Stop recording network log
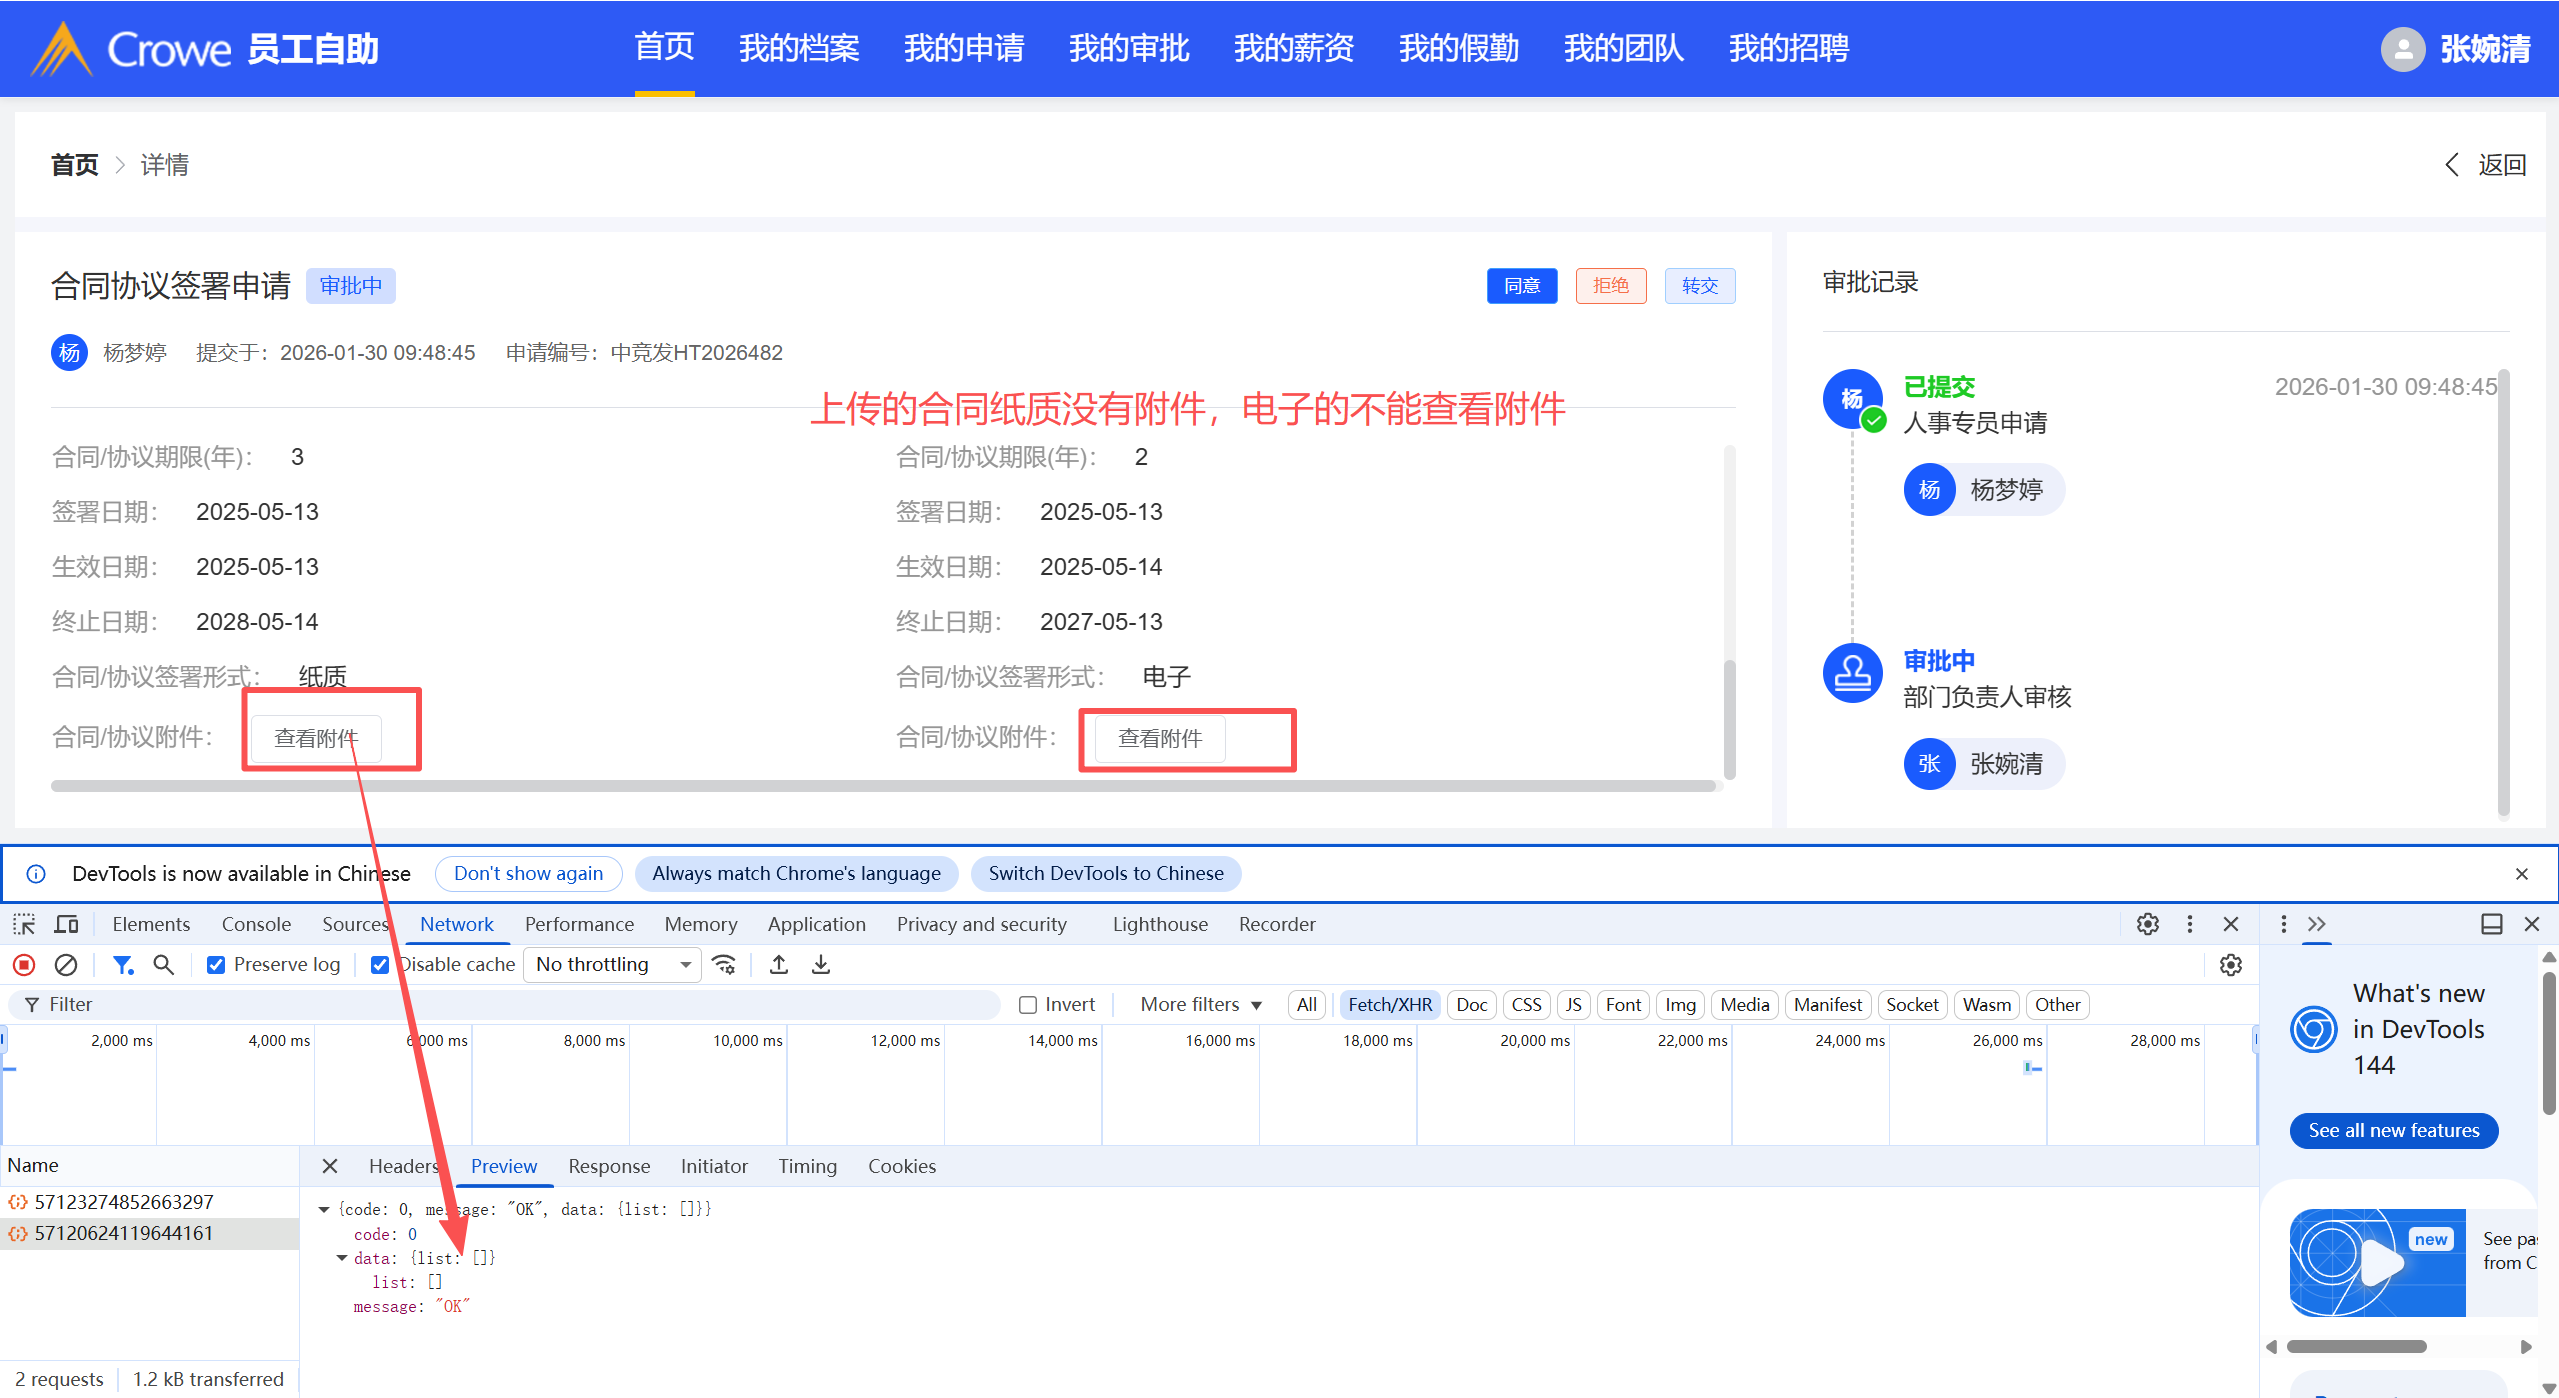The width and height of the screenshot is (2559, 1398). [24, 965]
